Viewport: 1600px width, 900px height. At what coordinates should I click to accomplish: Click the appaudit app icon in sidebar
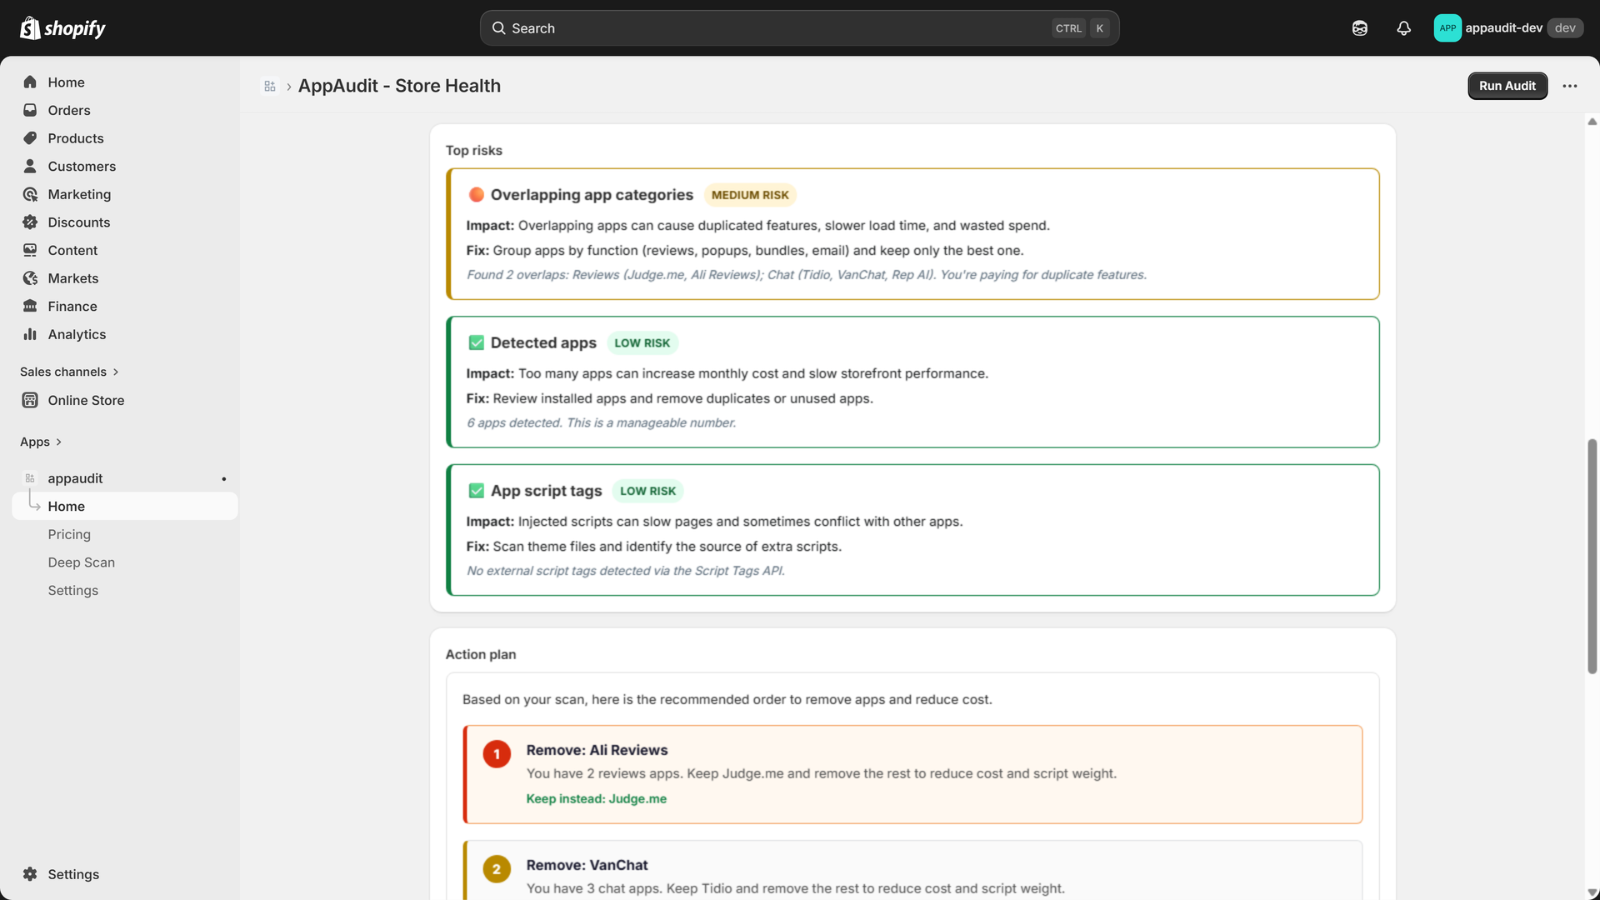tap(30, 478)
